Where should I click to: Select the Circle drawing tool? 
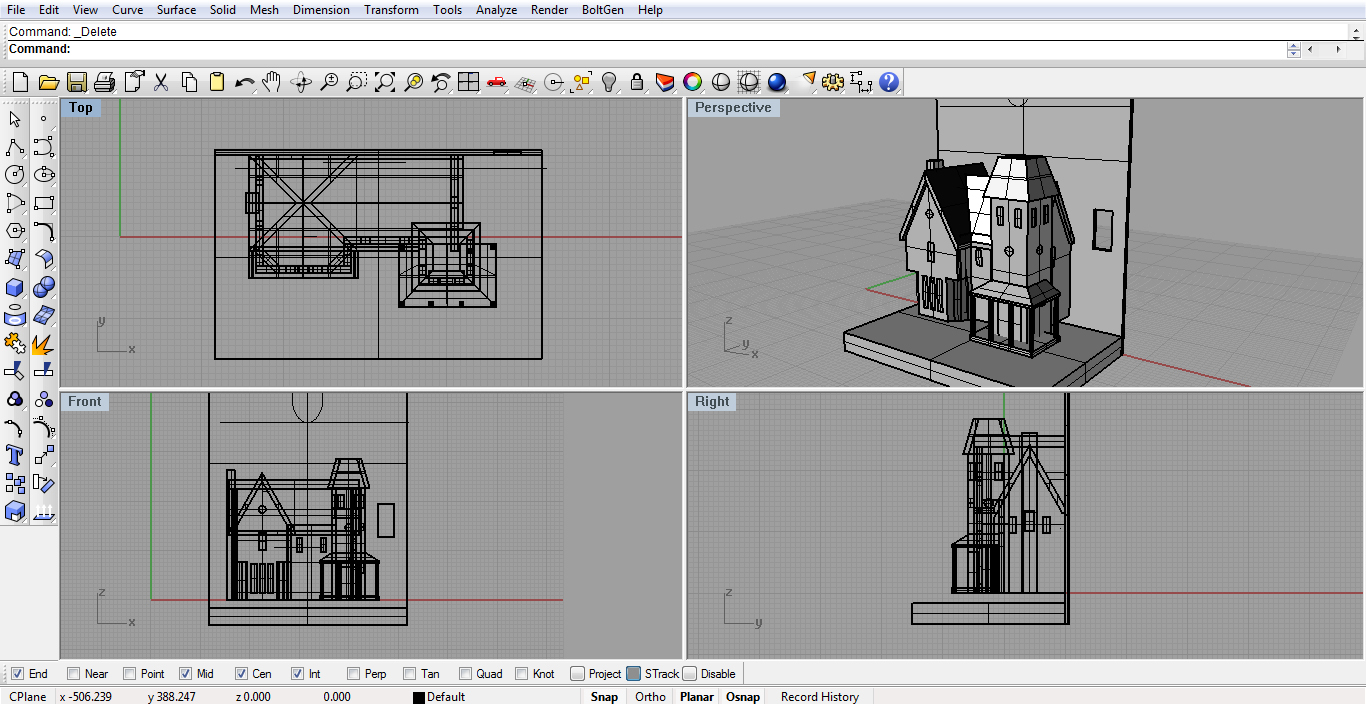pyautogui.click(x=15, y=175)
